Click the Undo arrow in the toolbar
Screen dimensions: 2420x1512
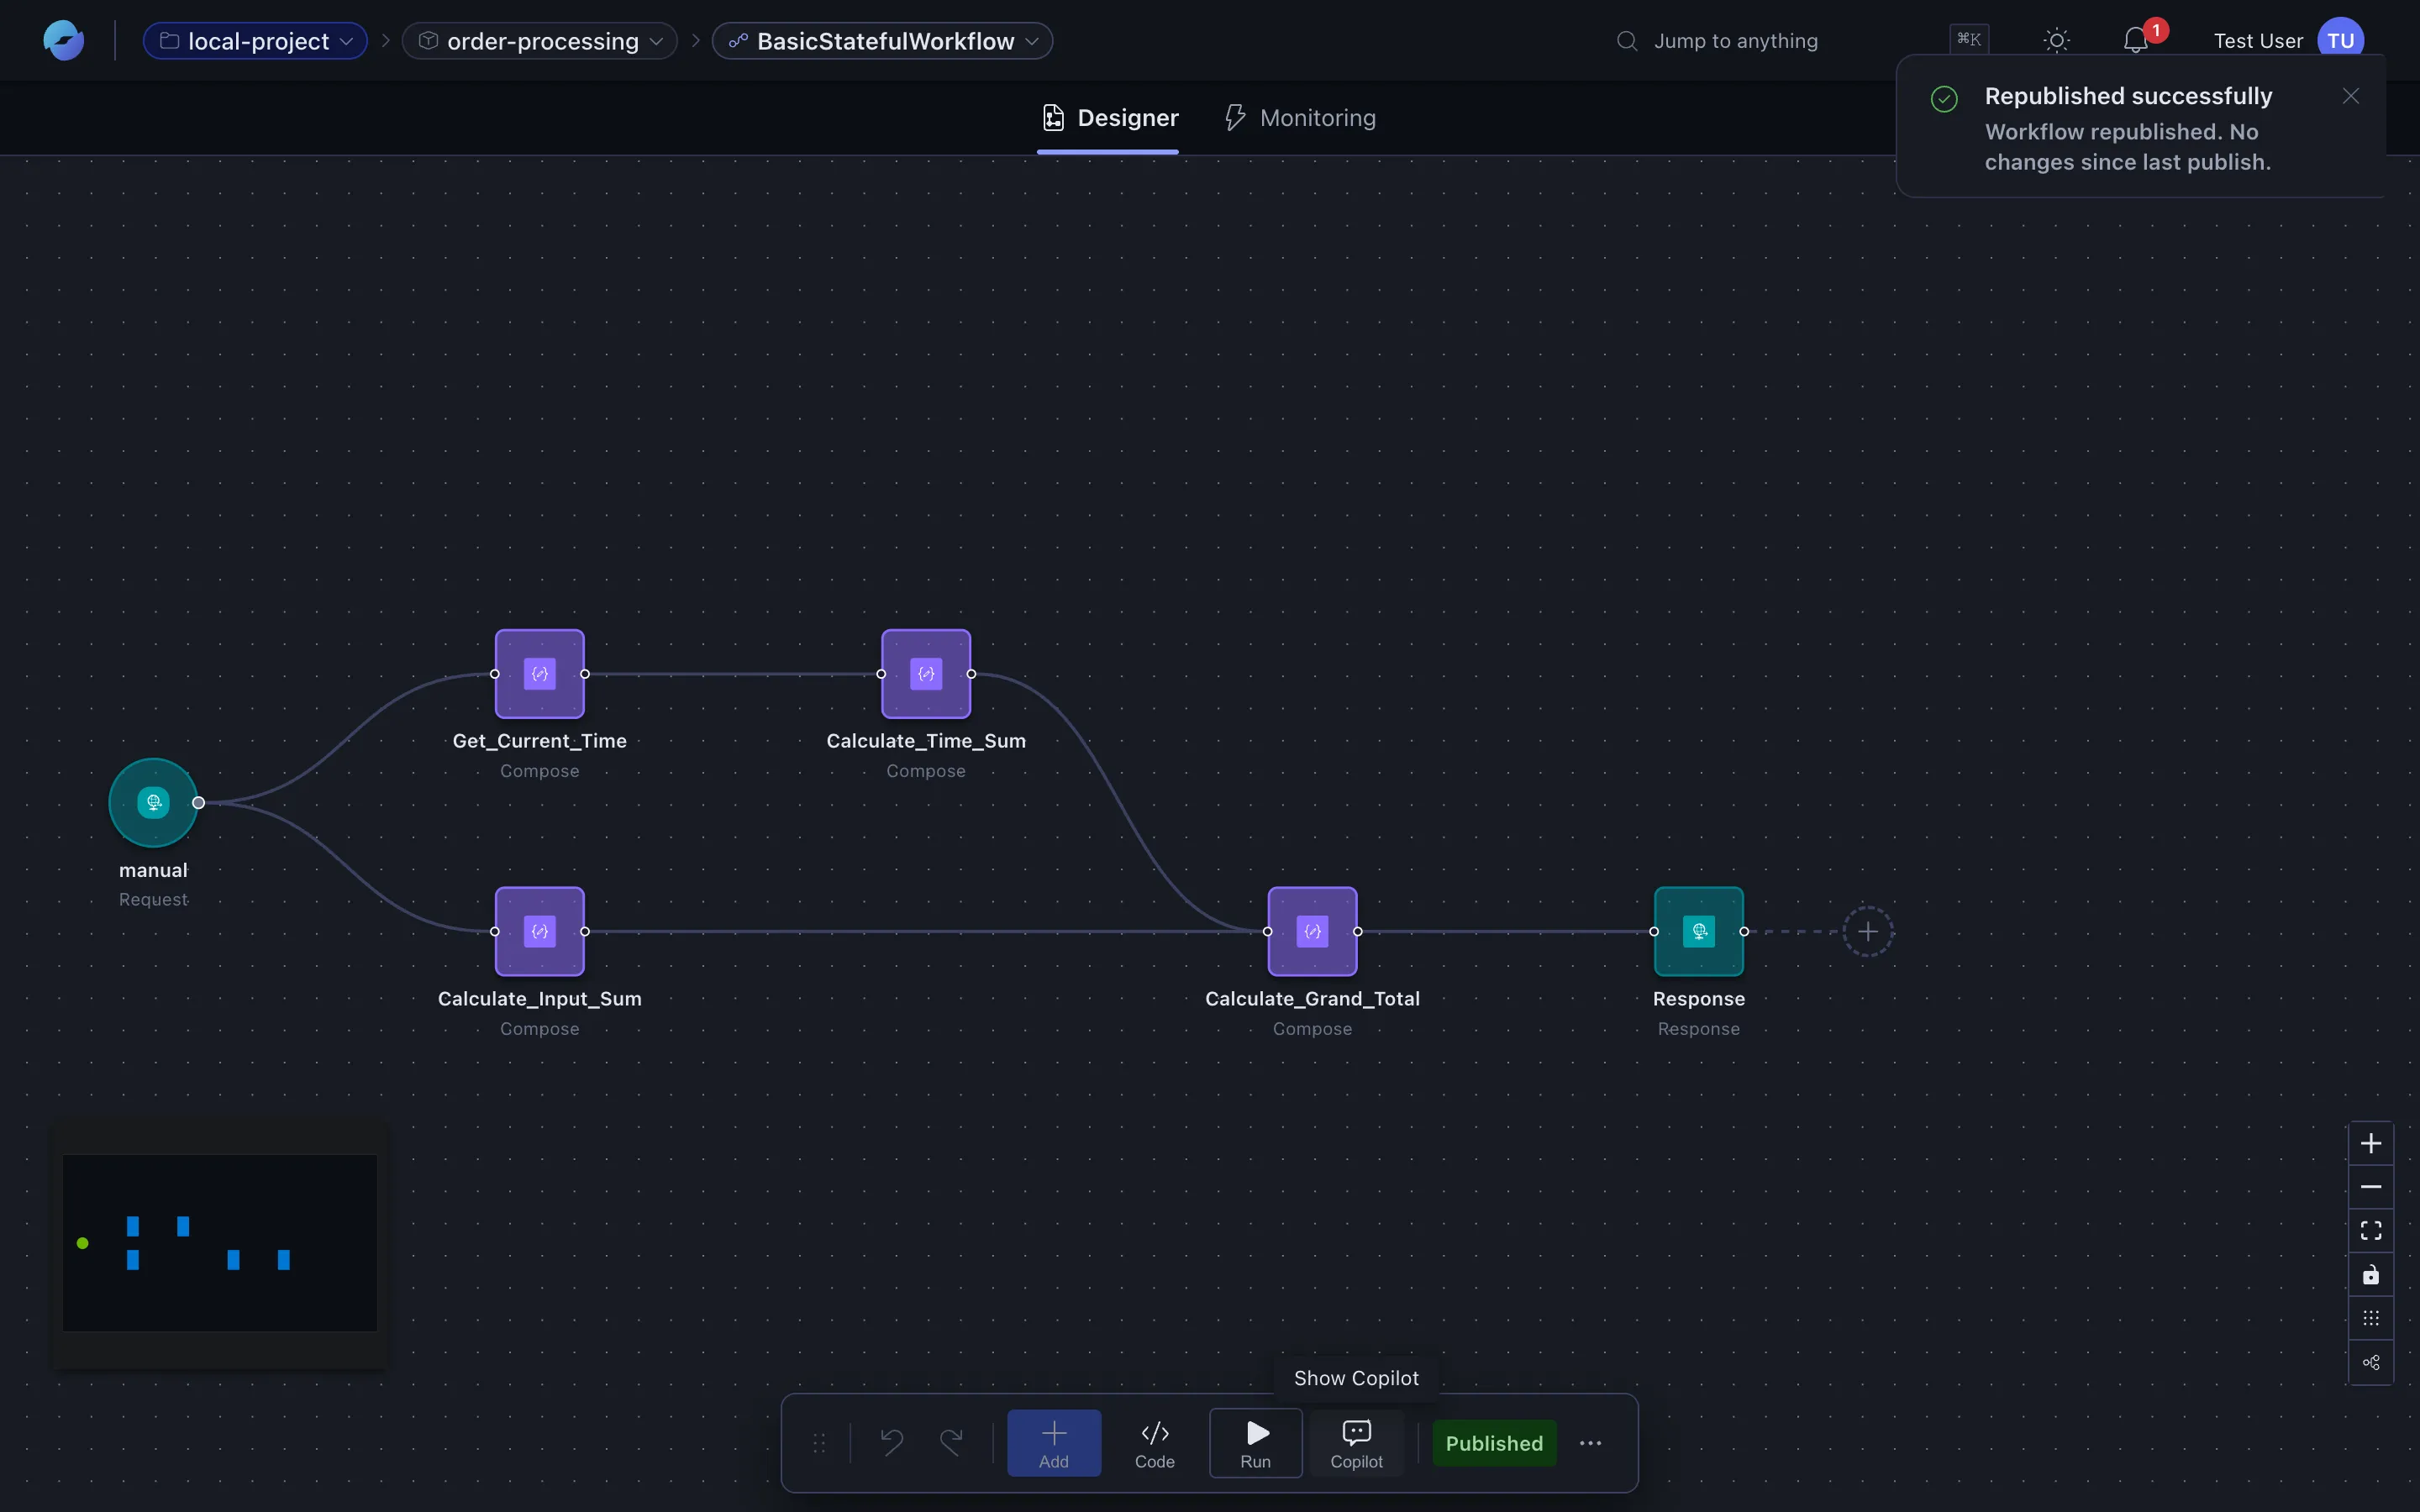891,1442
